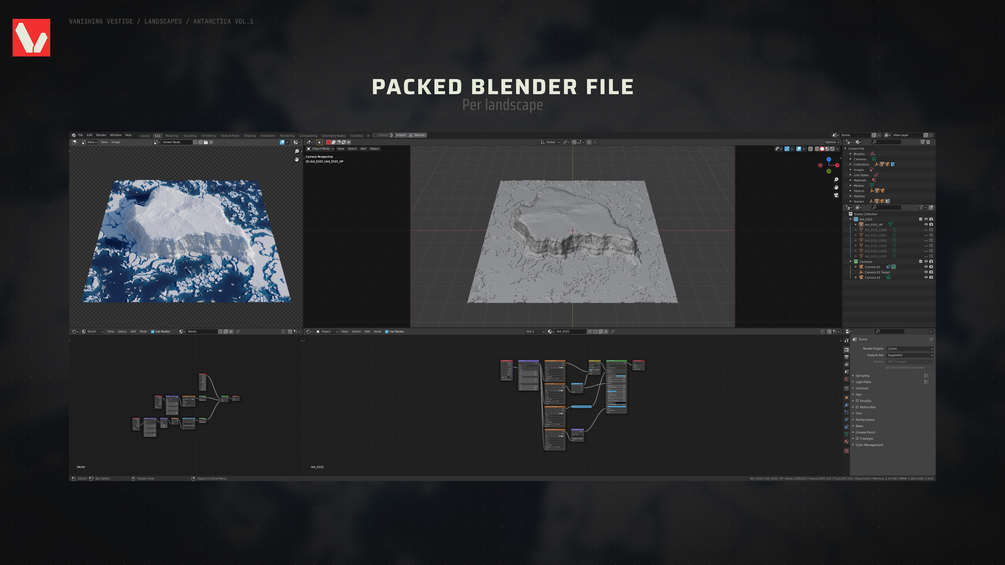Open the World properties tab icon

(847, 379)
